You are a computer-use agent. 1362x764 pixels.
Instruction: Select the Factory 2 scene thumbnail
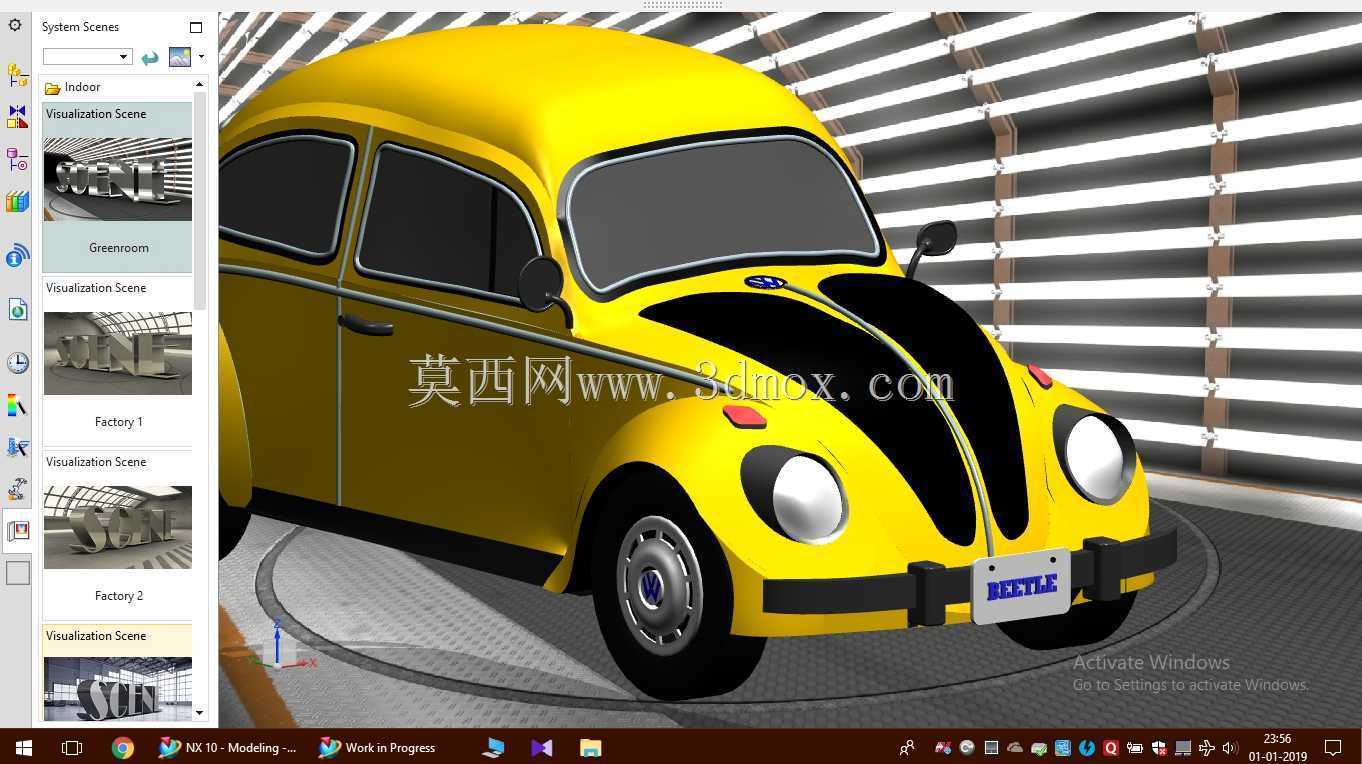118,527
